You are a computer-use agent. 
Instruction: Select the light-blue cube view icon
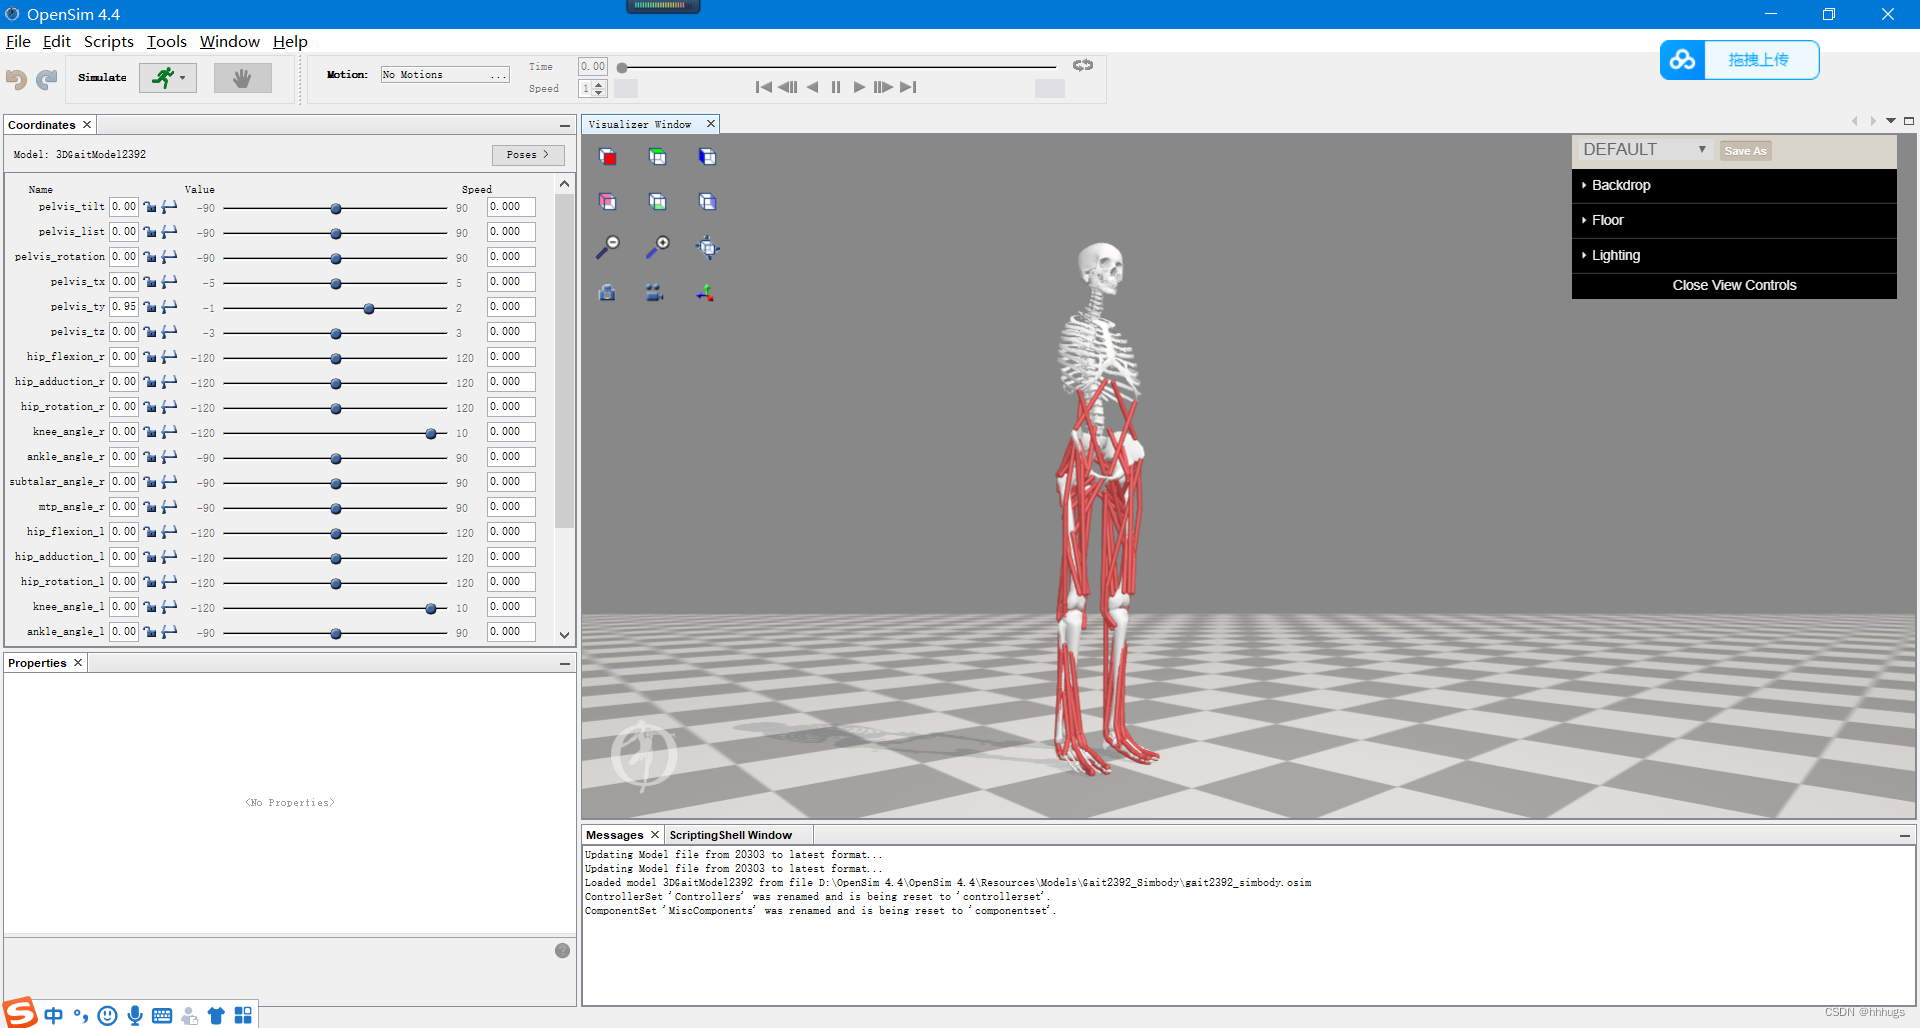point(707,201)
